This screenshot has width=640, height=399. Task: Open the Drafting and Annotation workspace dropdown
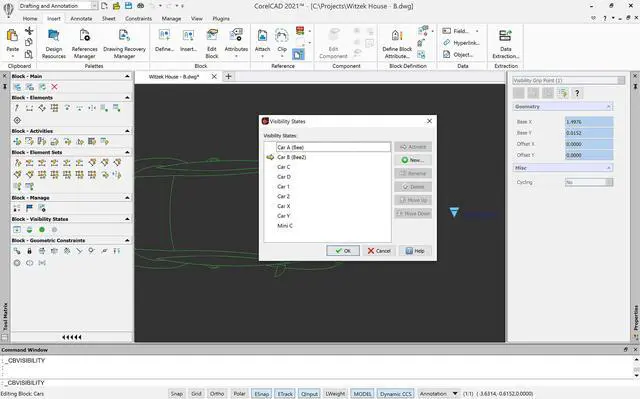point(94,6)
